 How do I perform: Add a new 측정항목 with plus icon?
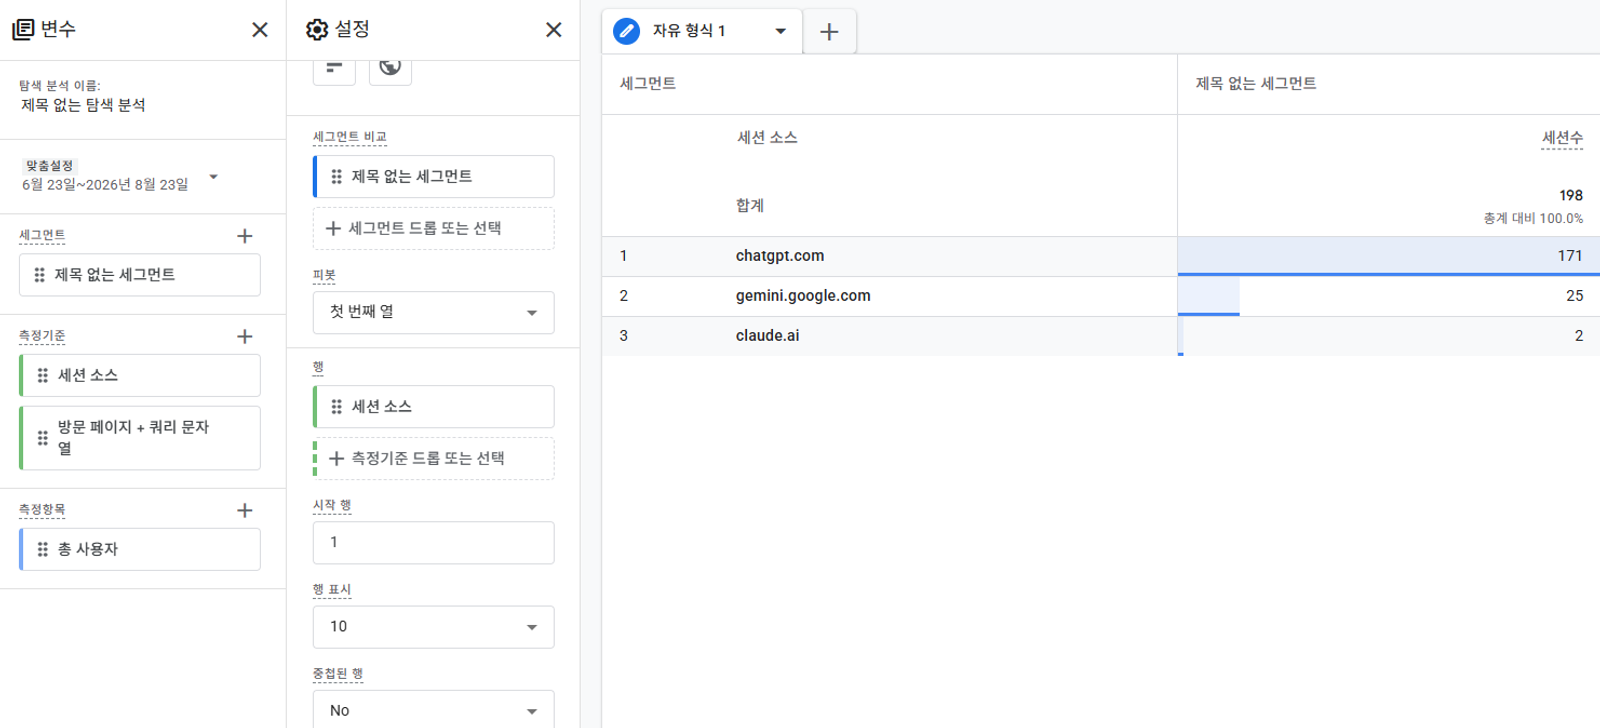[245, 511]
